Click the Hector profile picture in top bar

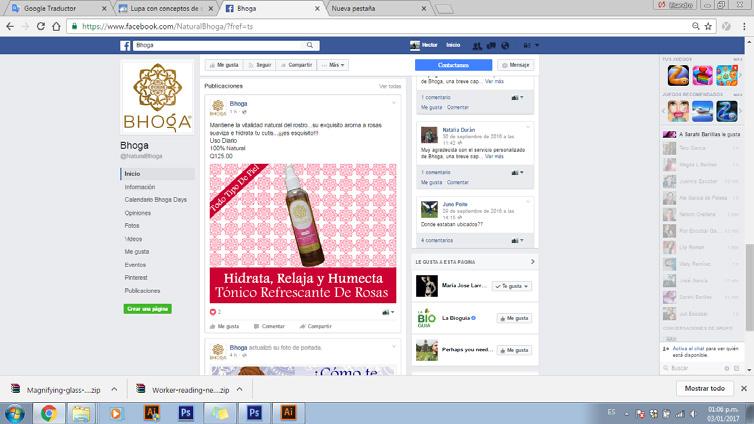point(415,45)
